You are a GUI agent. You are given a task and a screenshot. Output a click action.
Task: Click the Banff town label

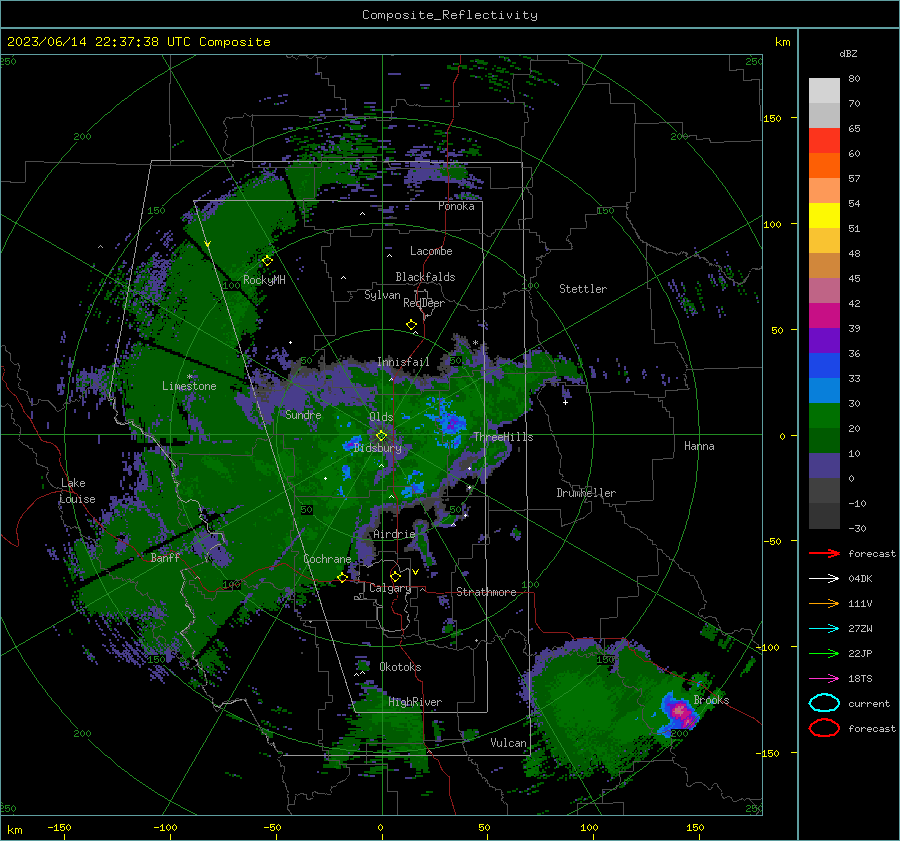165,558
